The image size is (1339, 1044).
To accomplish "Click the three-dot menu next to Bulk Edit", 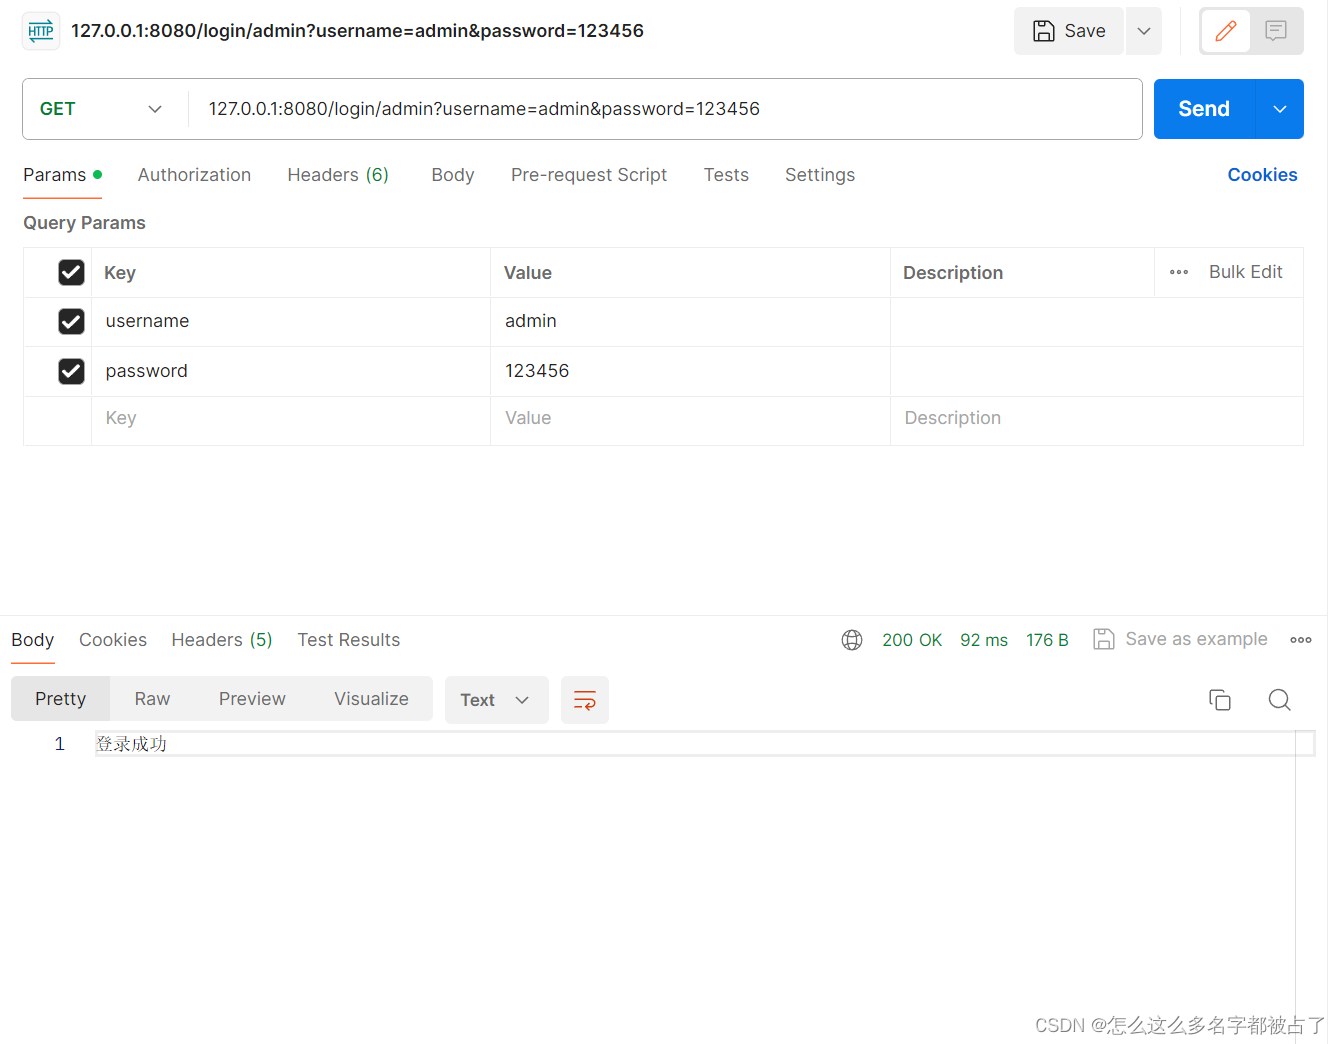I will [x=1178, y=272].
